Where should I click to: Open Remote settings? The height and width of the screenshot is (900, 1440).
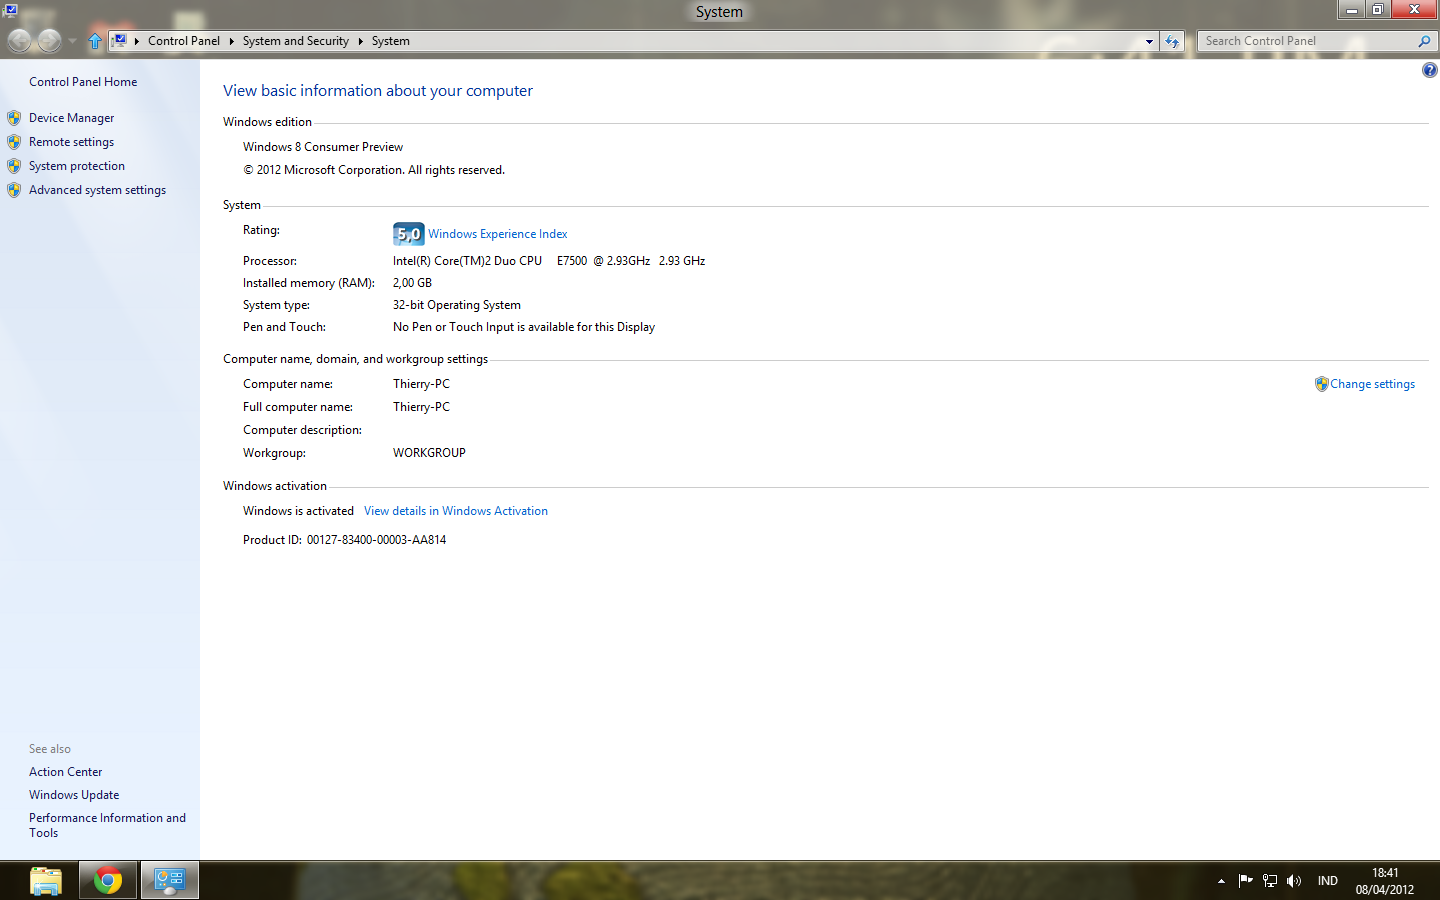coord(71,142)
